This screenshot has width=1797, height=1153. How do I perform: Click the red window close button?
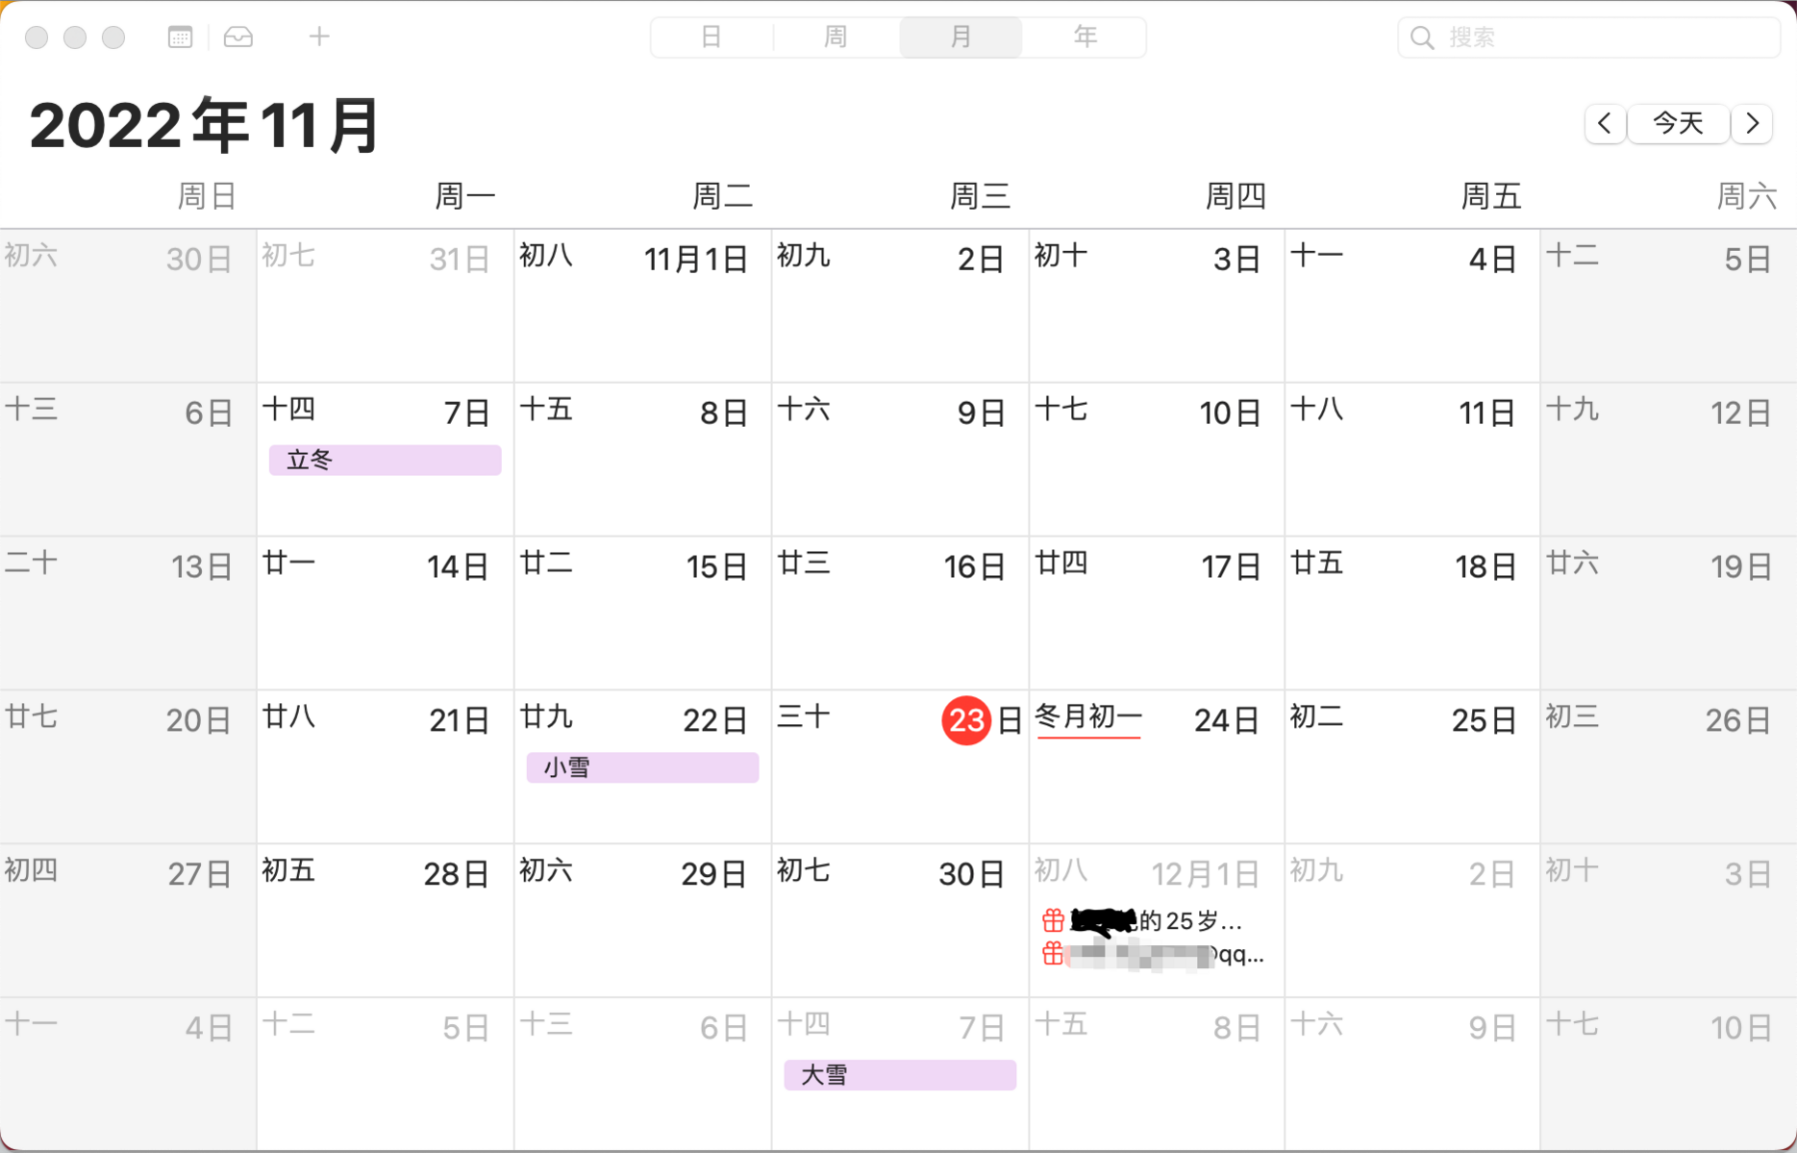point(37,38)
